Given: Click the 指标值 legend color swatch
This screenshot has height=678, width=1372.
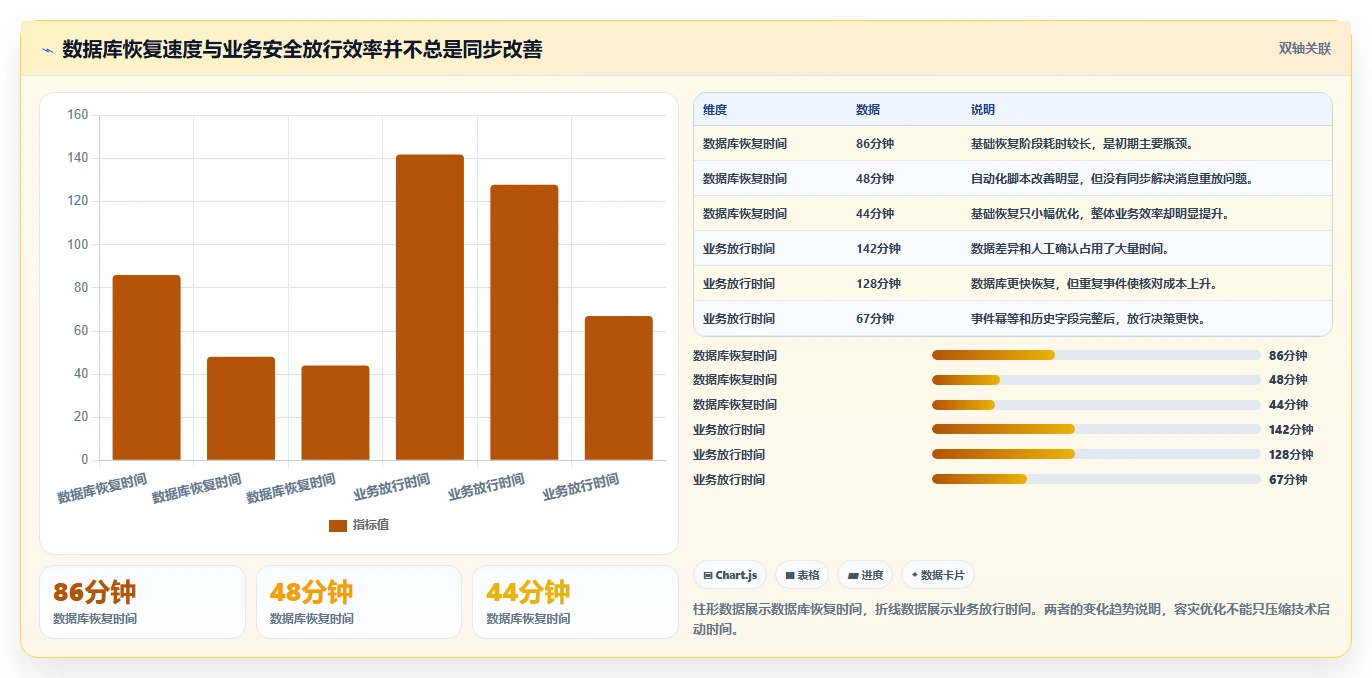Looking at the screenshot, I should (338, 525).
